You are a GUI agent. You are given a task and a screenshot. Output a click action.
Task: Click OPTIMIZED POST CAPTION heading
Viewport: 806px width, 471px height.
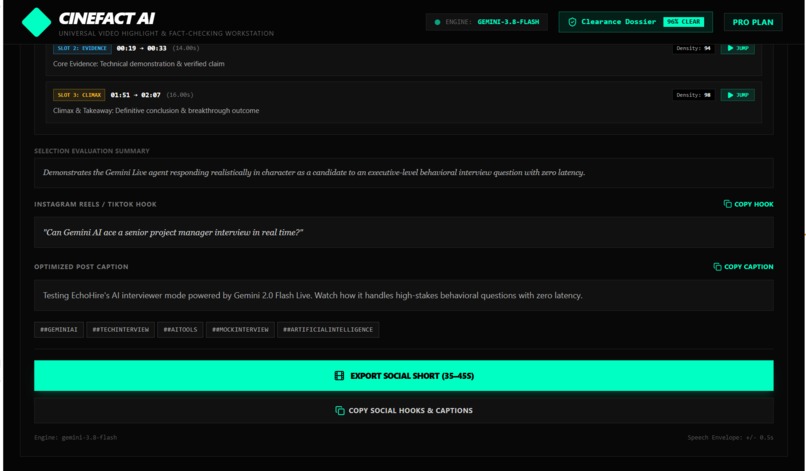pyautogui.click(x=81, y=267)
